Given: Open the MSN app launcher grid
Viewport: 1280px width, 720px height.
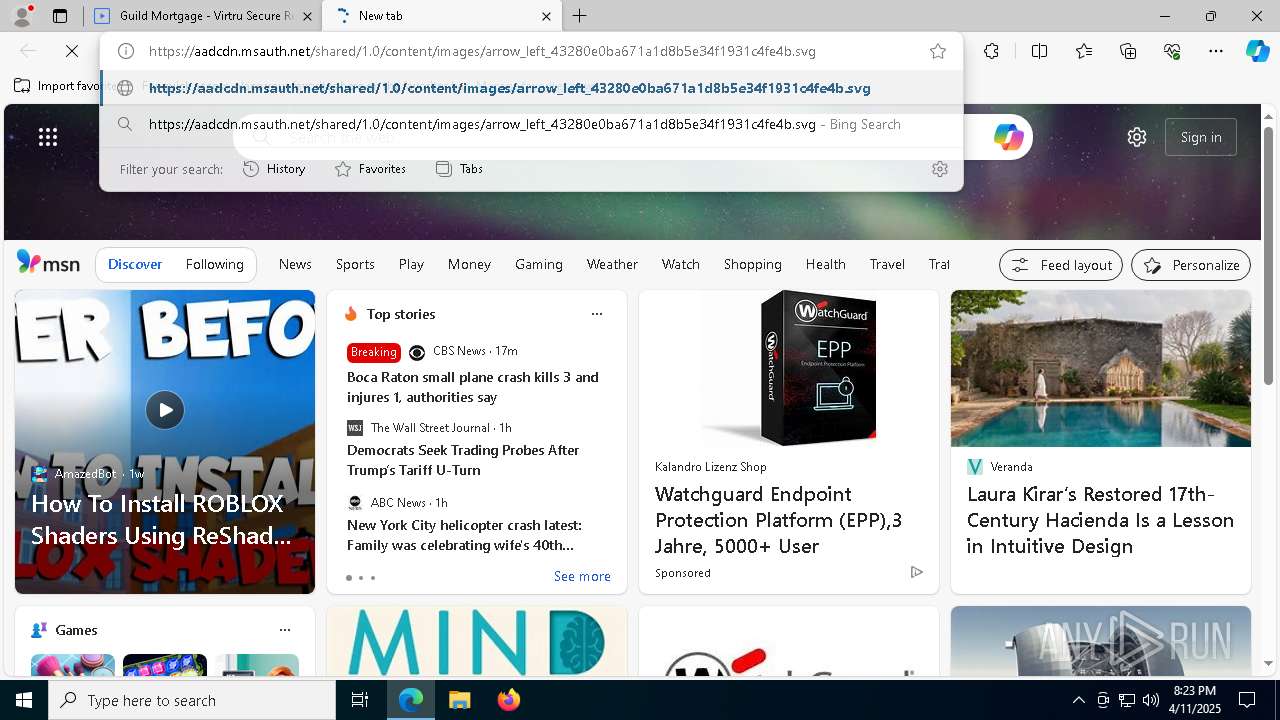Looking at the screenshot, I should point(48,137).
